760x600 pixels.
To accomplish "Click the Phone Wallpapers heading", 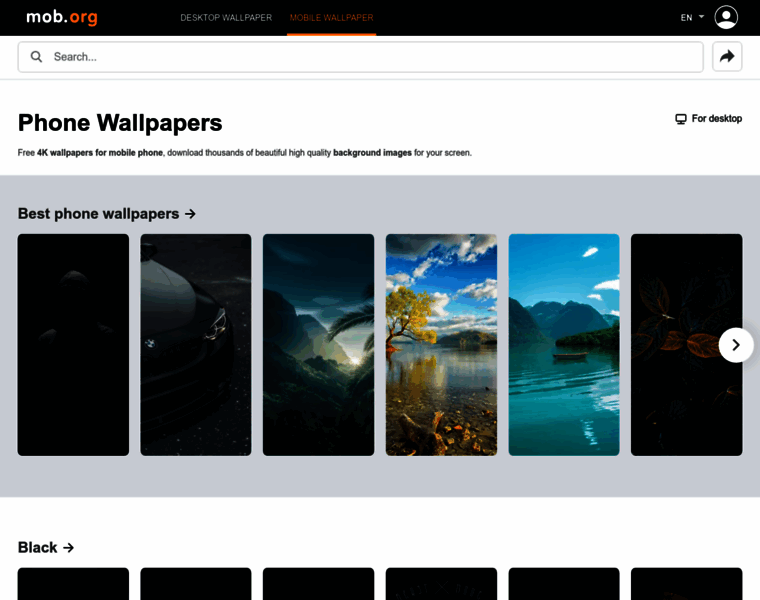I will coord(120,123).
